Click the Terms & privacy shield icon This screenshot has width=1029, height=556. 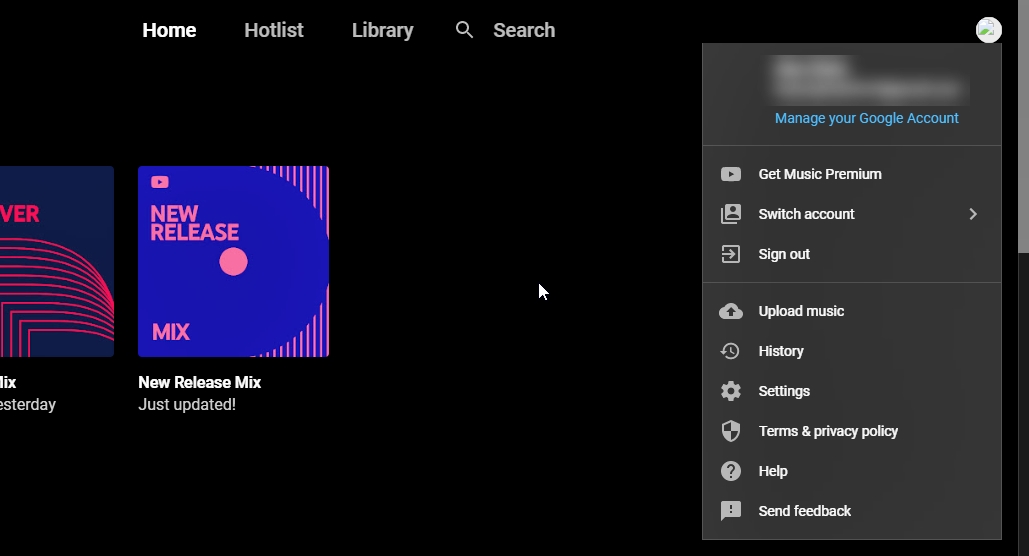pyautogui.click(x=731, y=431)
